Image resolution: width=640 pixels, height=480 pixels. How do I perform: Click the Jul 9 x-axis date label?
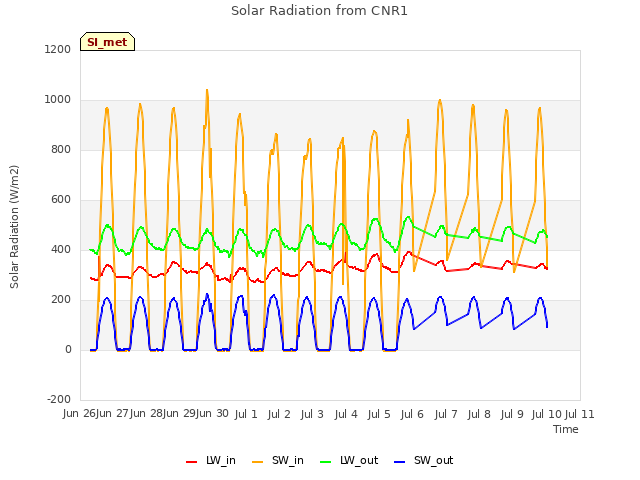pyautogui.click(x=512, y=414)
